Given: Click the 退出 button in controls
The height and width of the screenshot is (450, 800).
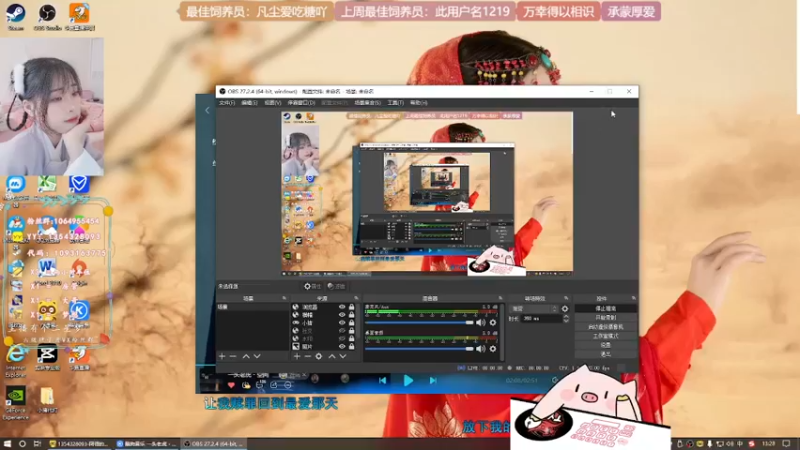Looking at the screenshot, I should coord(606,354).
